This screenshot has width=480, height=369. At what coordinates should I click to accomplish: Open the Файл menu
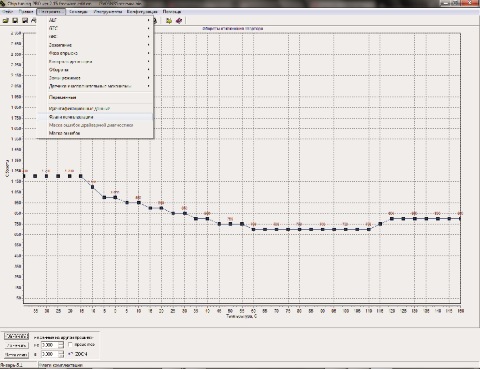(x=7, y=12)
